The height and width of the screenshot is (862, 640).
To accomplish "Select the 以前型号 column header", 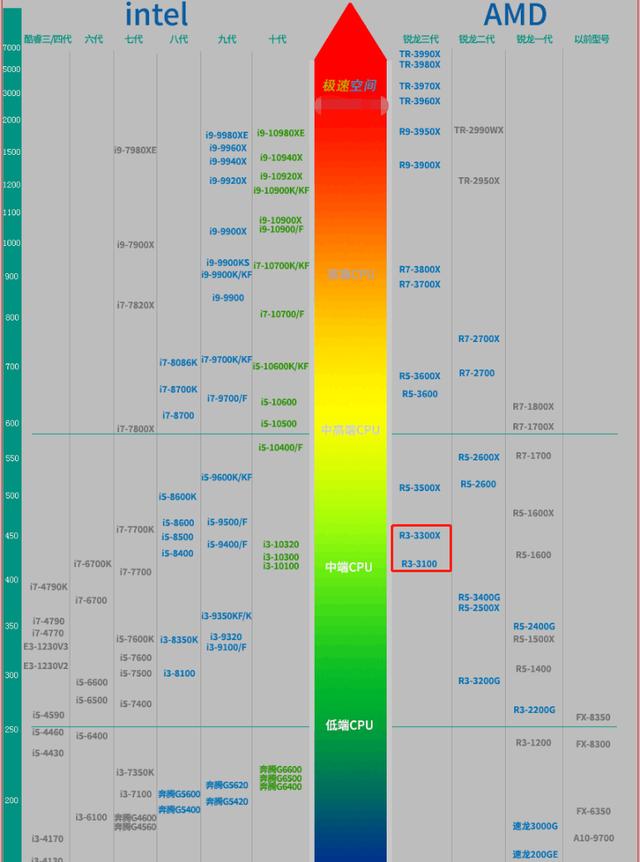I will pos(592,39).
